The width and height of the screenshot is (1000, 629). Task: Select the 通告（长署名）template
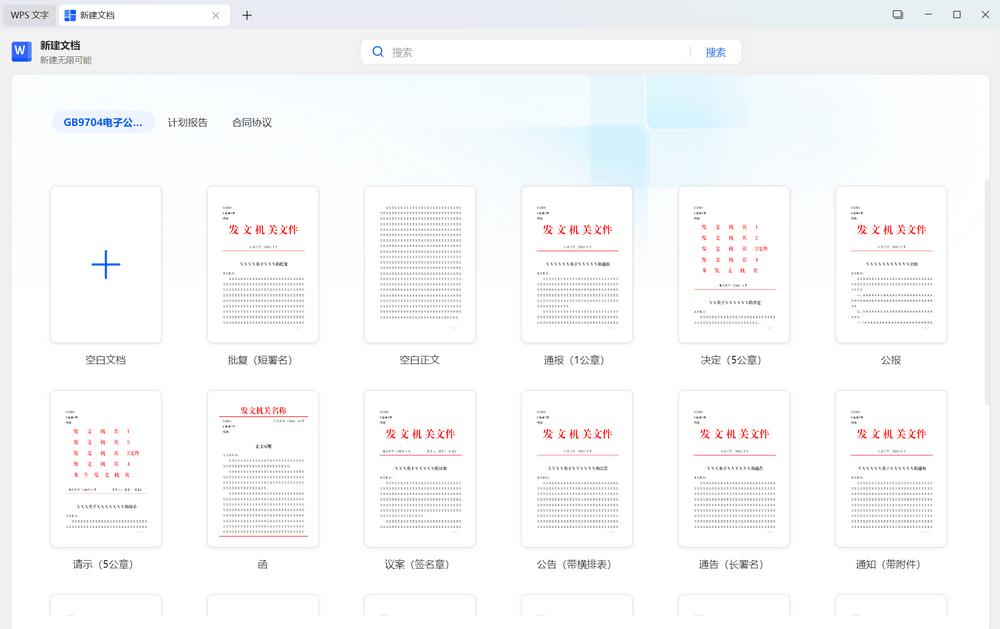pyautogui.click(x=733, y=468)
